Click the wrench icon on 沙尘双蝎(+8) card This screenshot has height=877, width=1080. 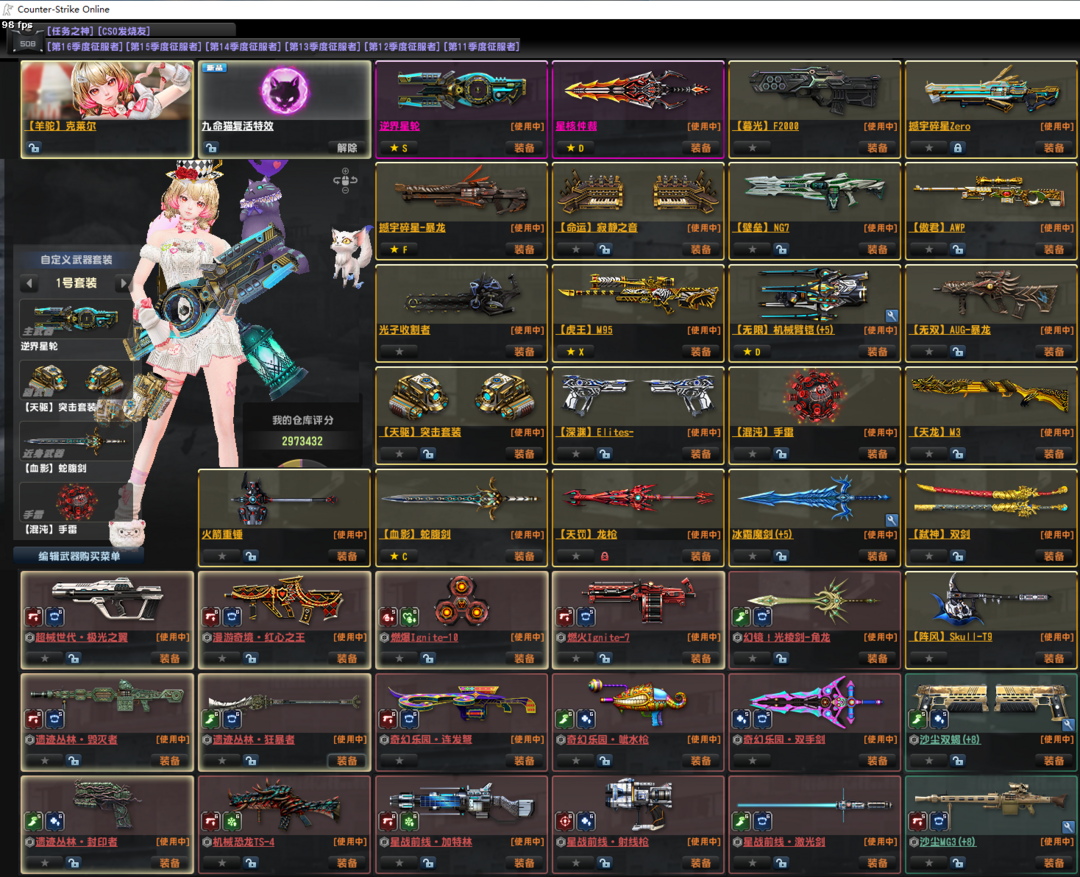click(1068, 725)
